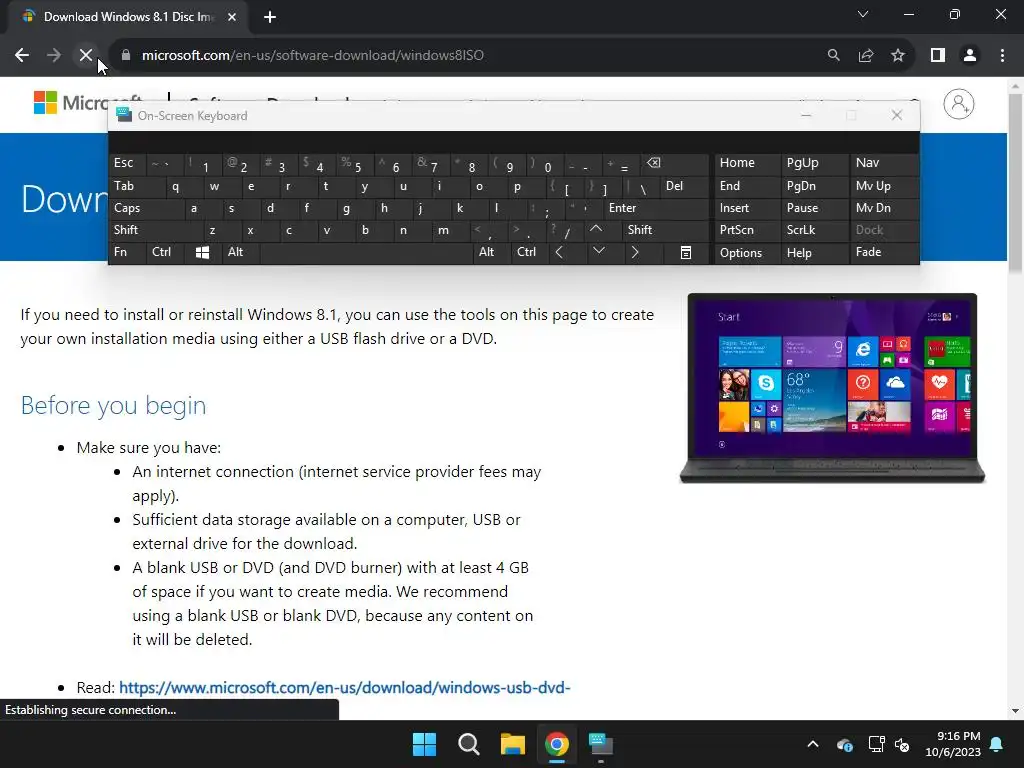Stop loading the page in Chrome
Viewport: 1024px width, 768px height.
point(86,56)
